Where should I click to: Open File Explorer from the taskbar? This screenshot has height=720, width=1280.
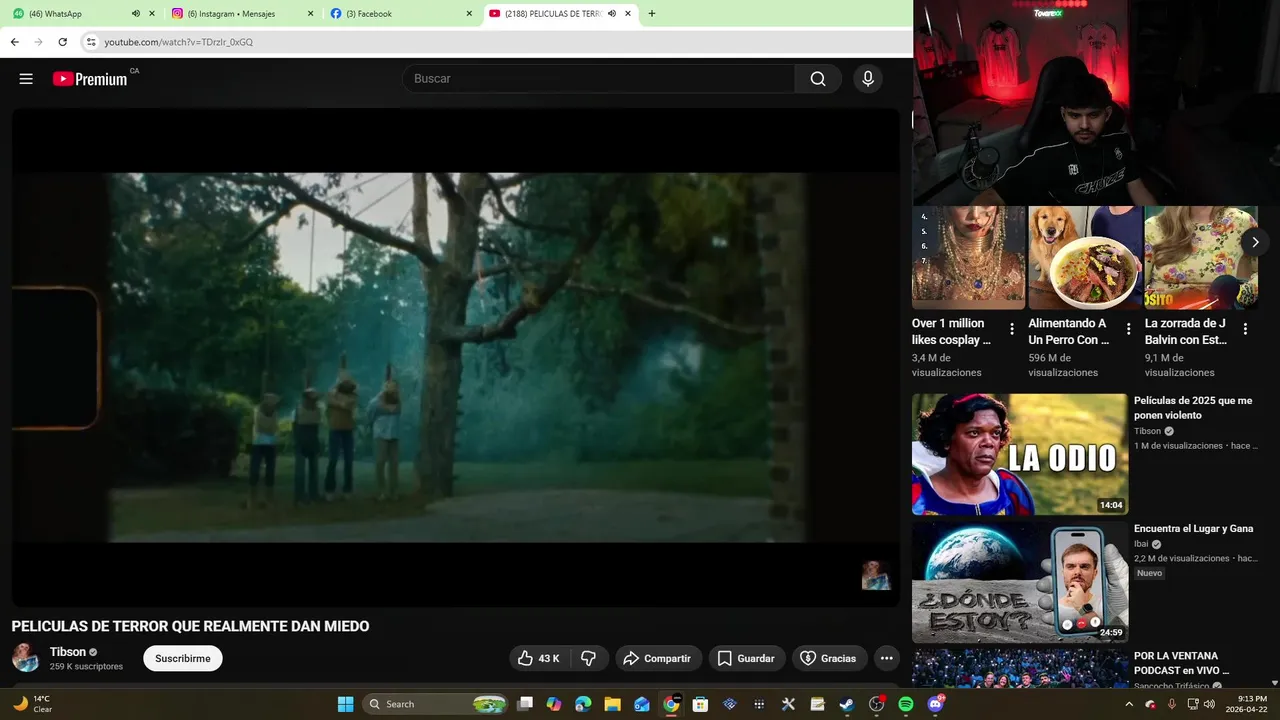coord(612,704)
